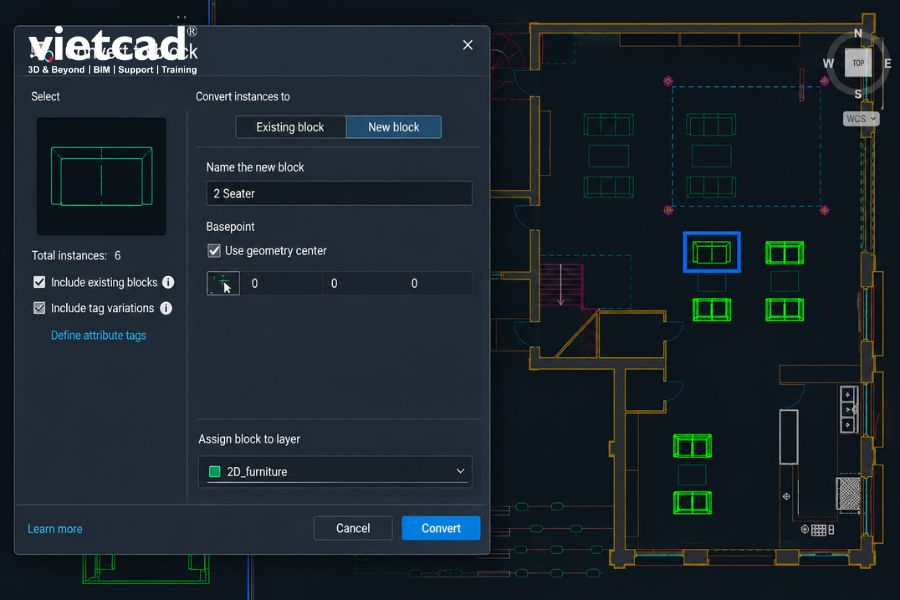The height and width of the screenshot is (600, 900).
Task: Show info for Include existing blocks
Action: (168, 282)
